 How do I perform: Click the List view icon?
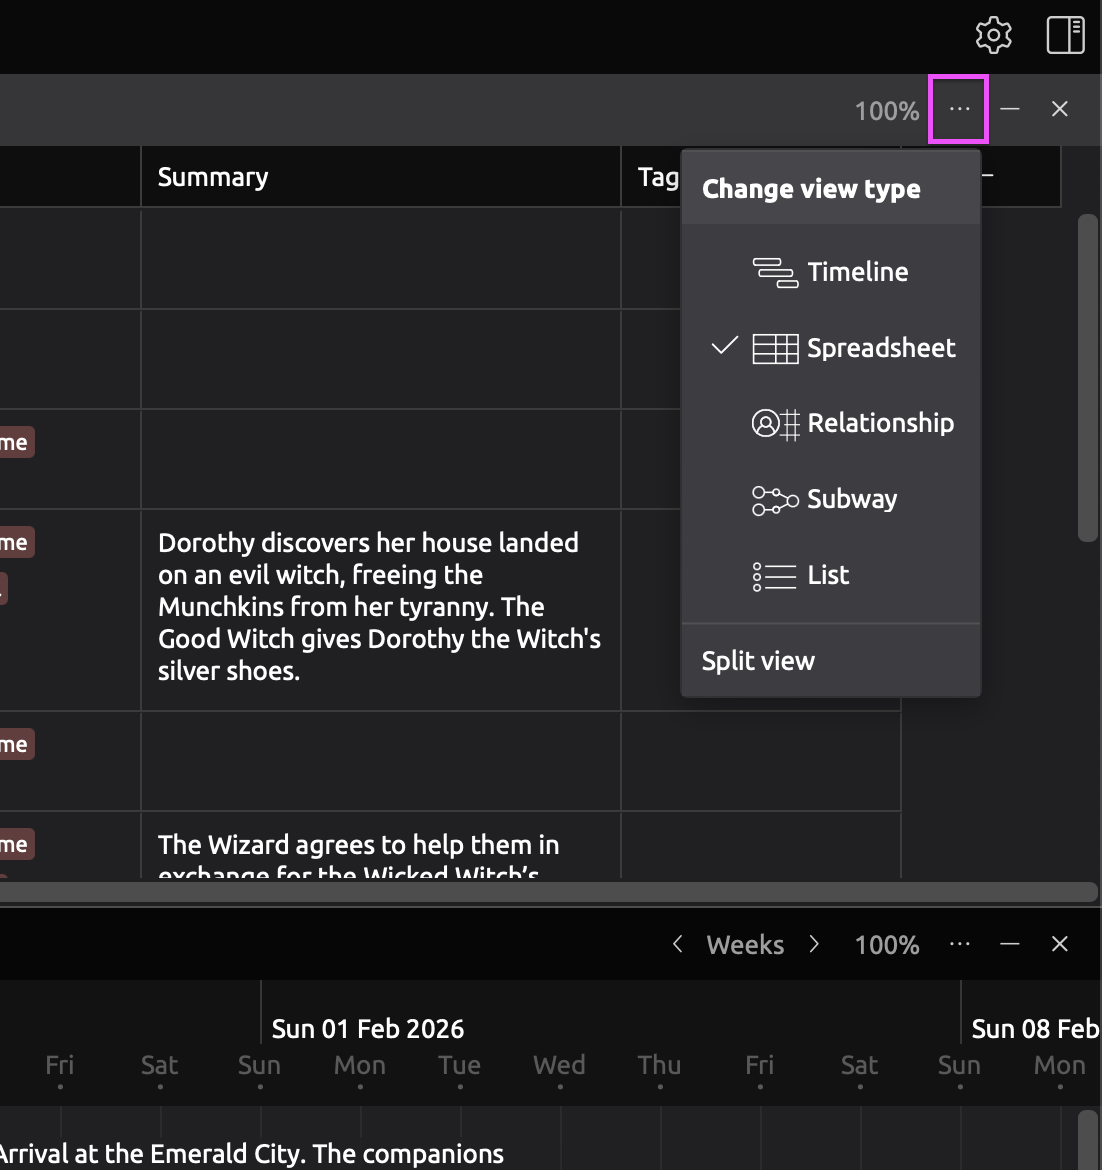775,576
